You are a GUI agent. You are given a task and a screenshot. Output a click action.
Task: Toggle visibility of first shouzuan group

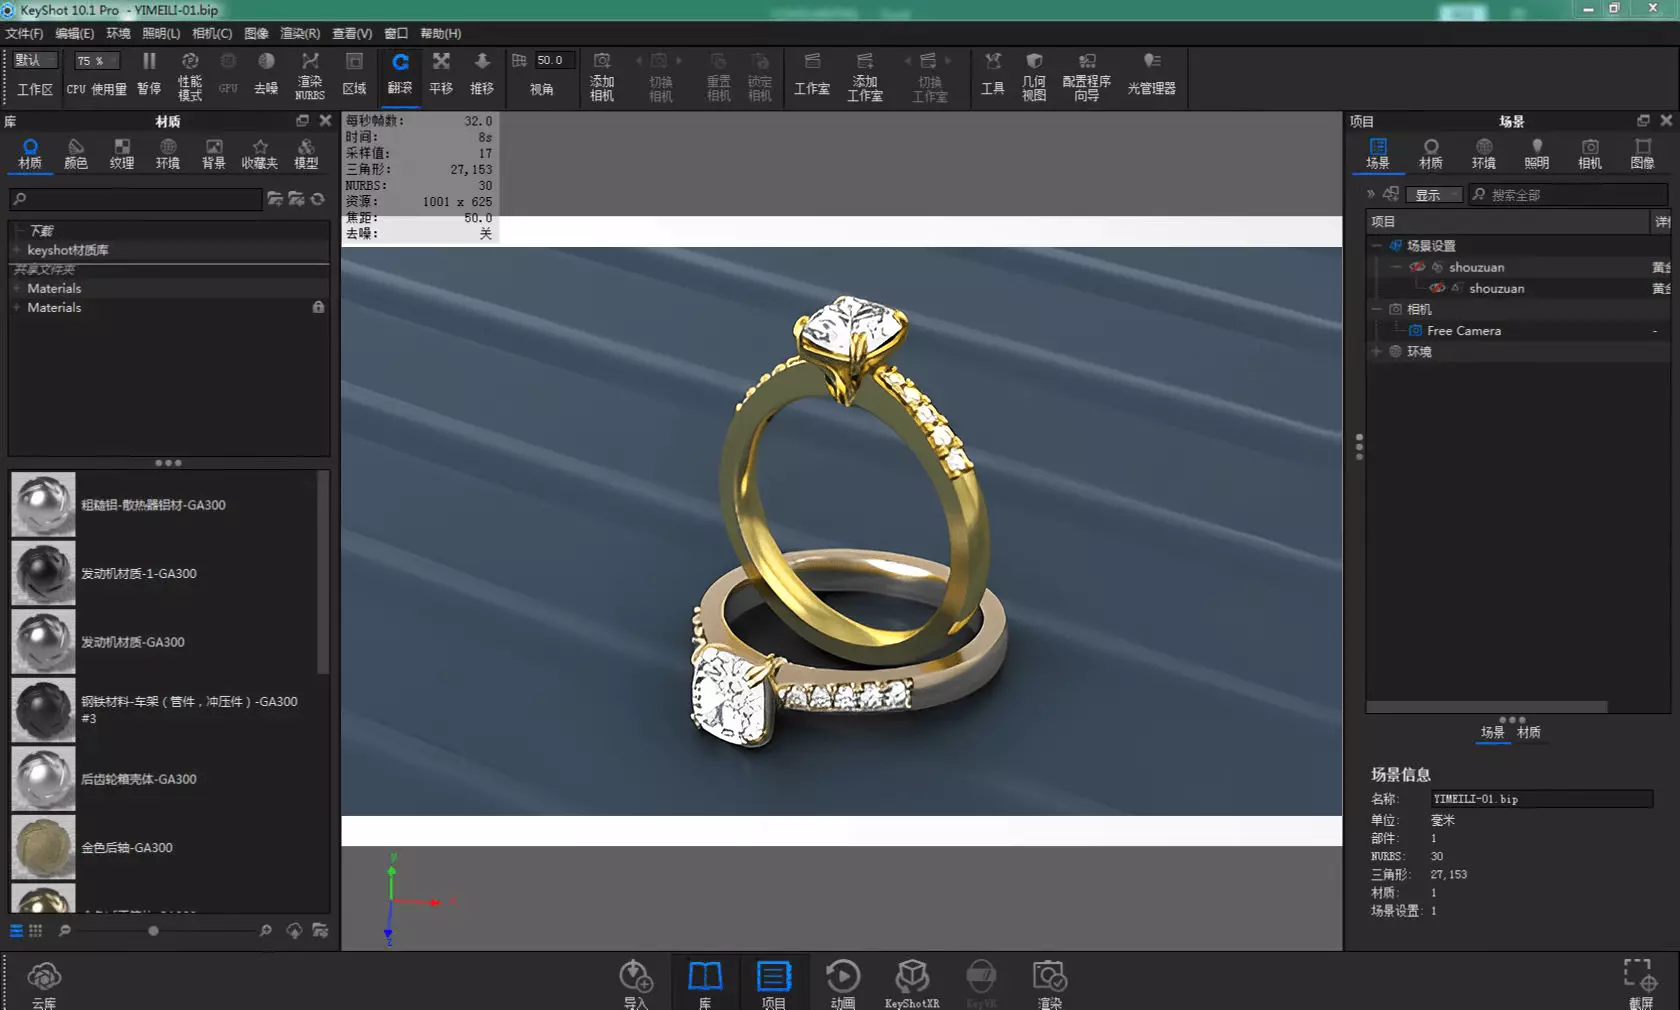coord(1417,267)
